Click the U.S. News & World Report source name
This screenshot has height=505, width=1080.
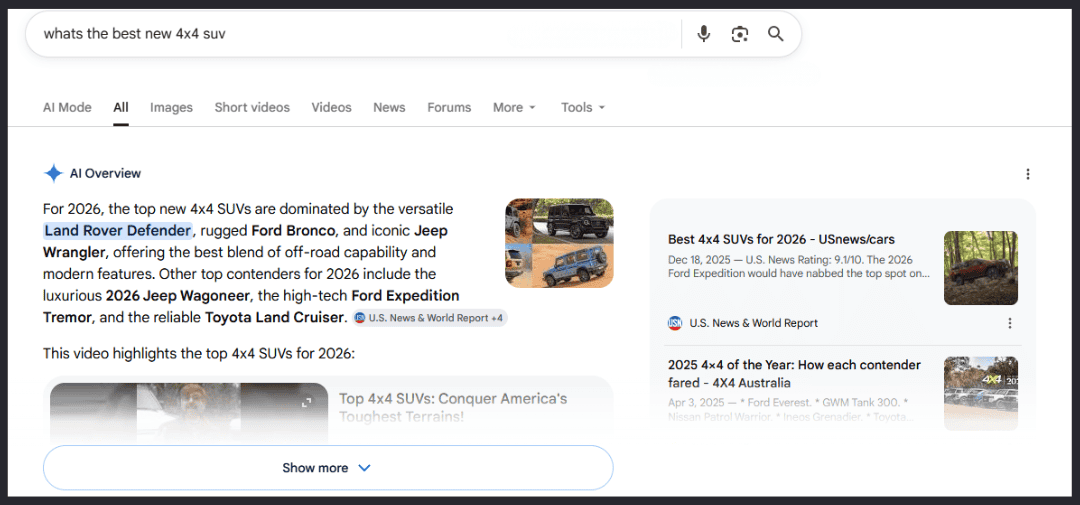pos(754,323)
